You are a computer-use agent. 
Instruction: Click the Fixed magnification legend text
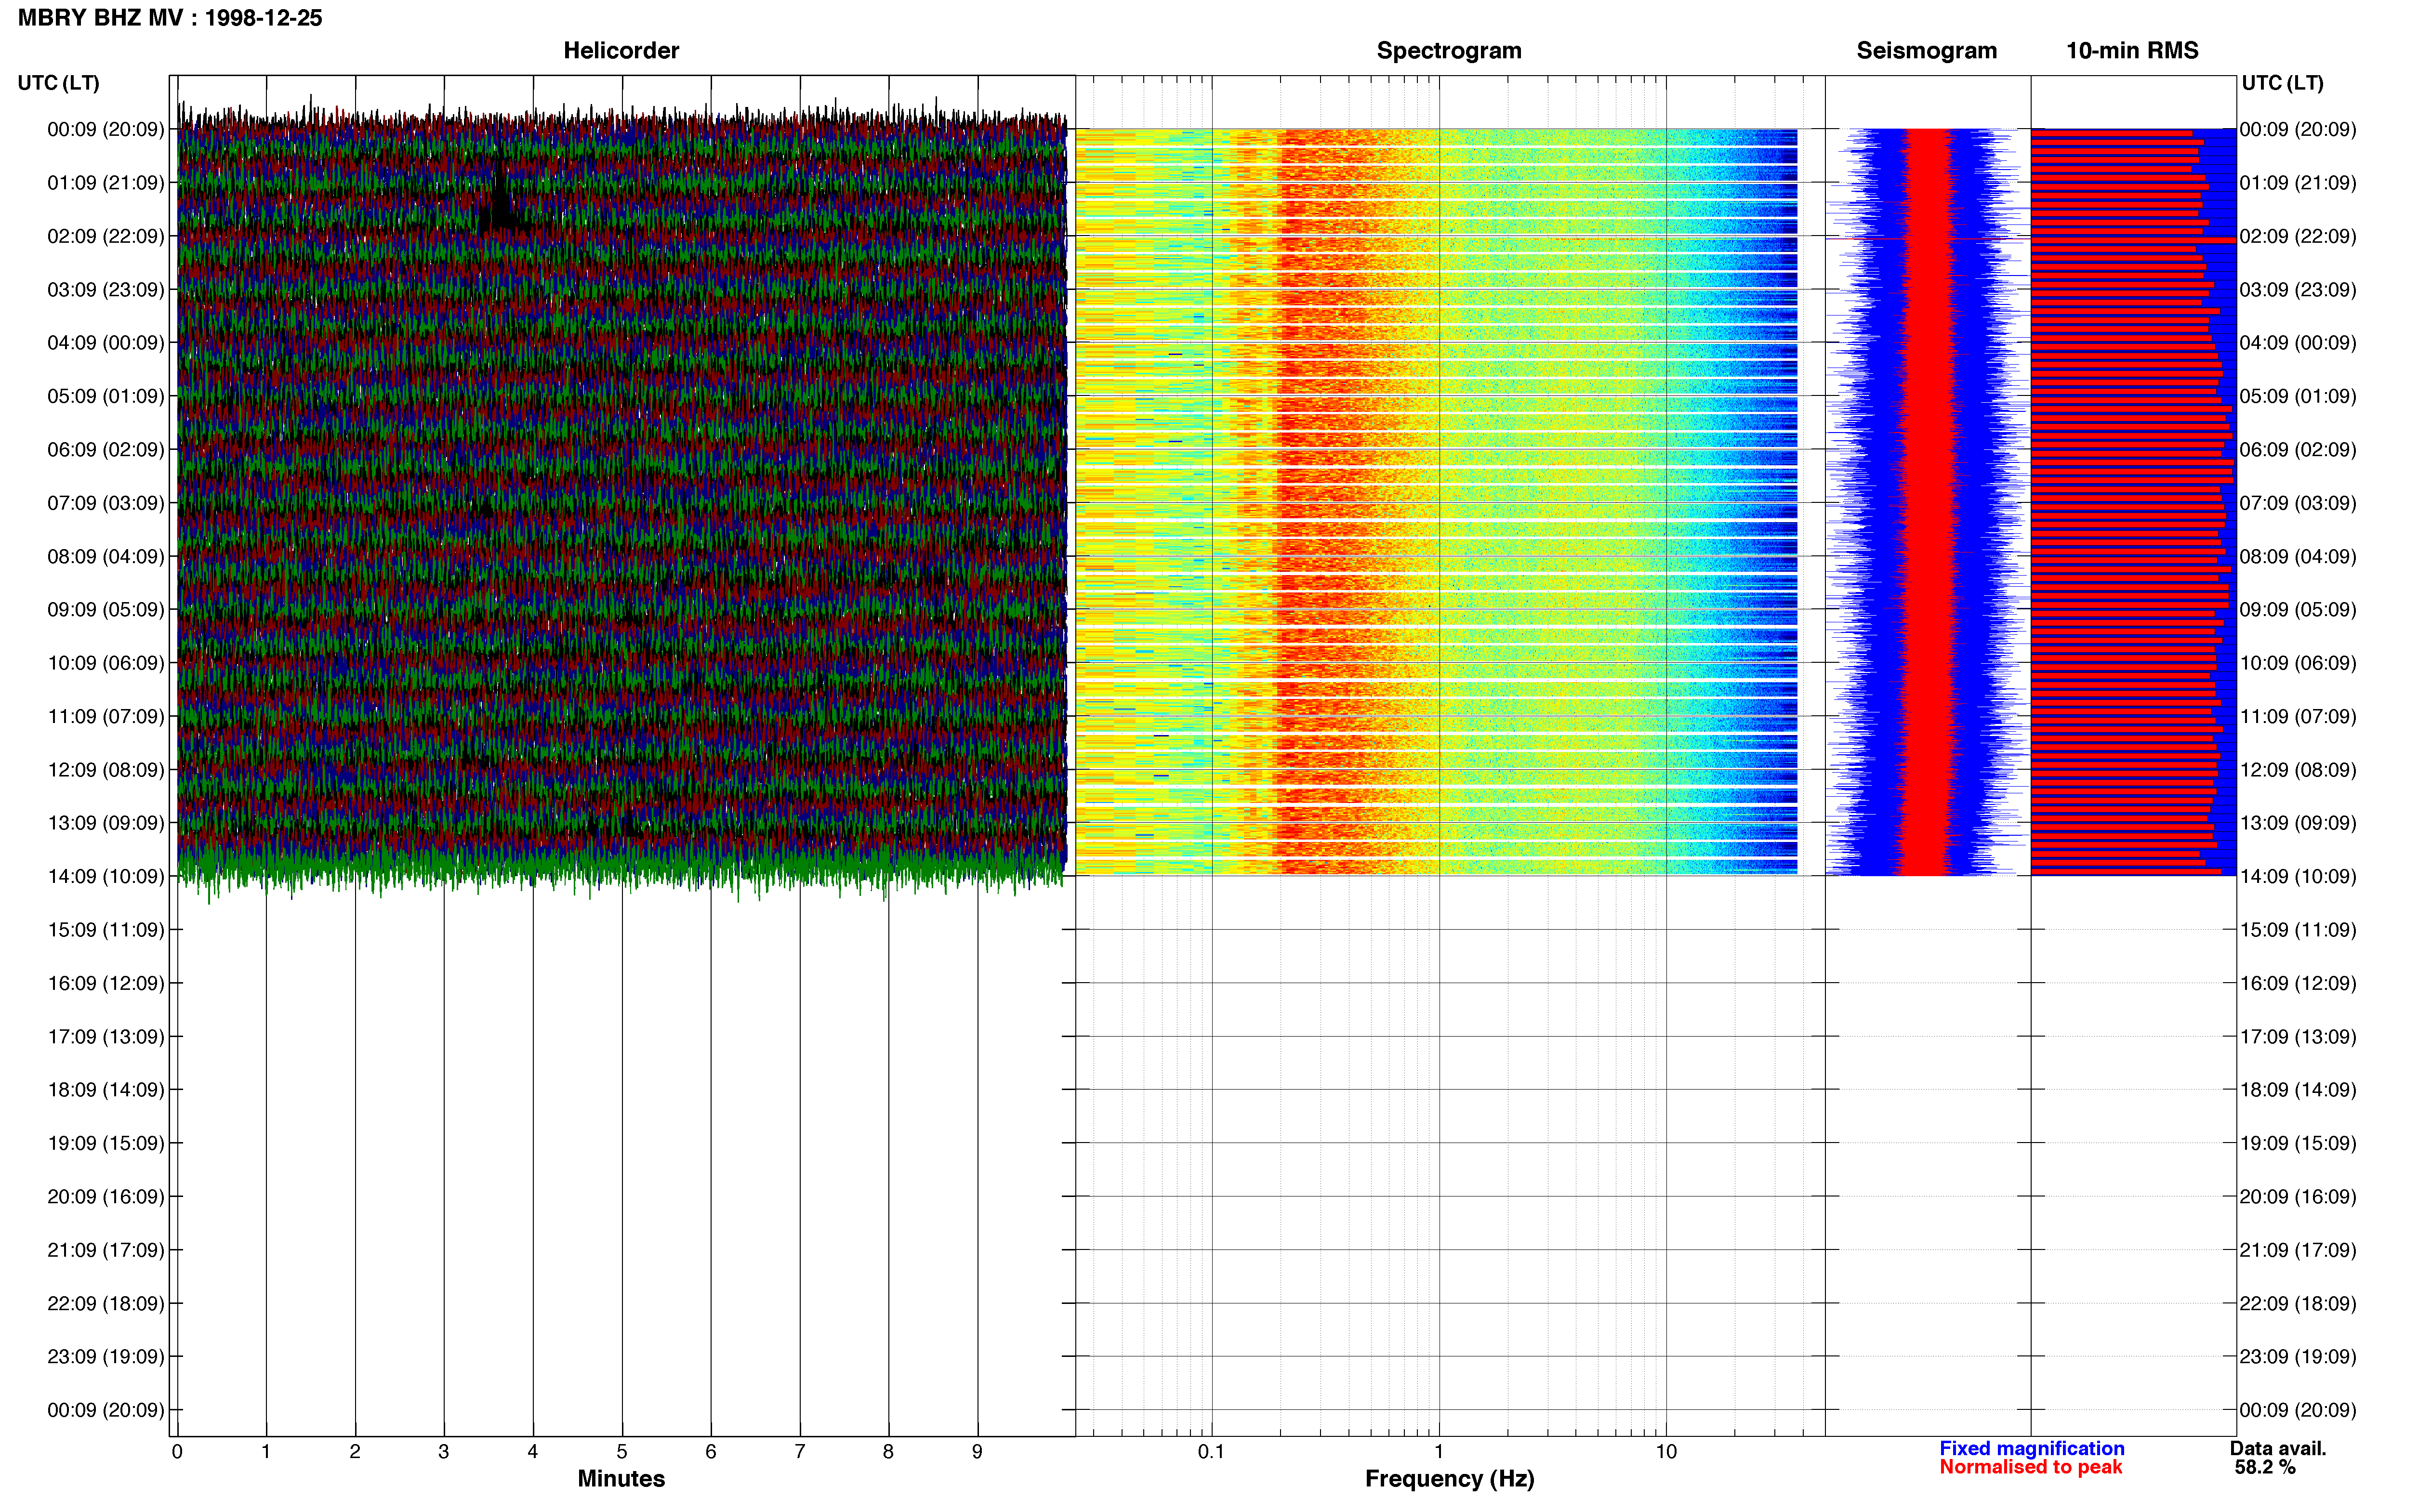2031,1448
